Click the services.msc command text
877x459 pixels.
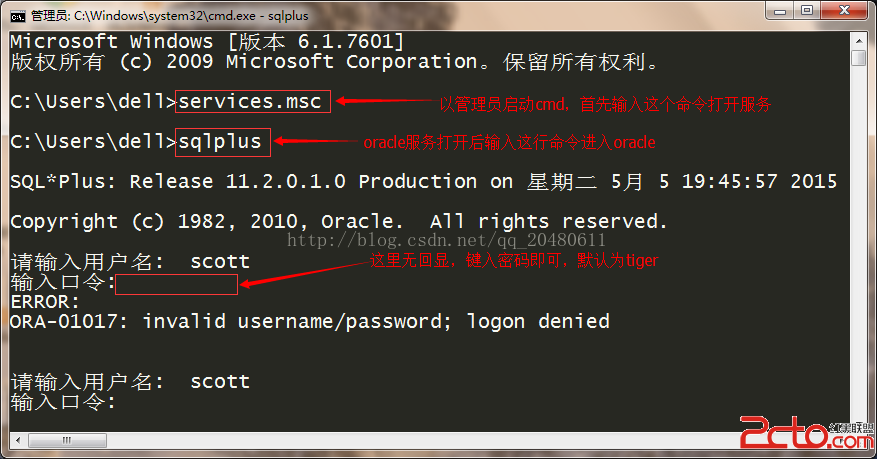click(250, 101)
